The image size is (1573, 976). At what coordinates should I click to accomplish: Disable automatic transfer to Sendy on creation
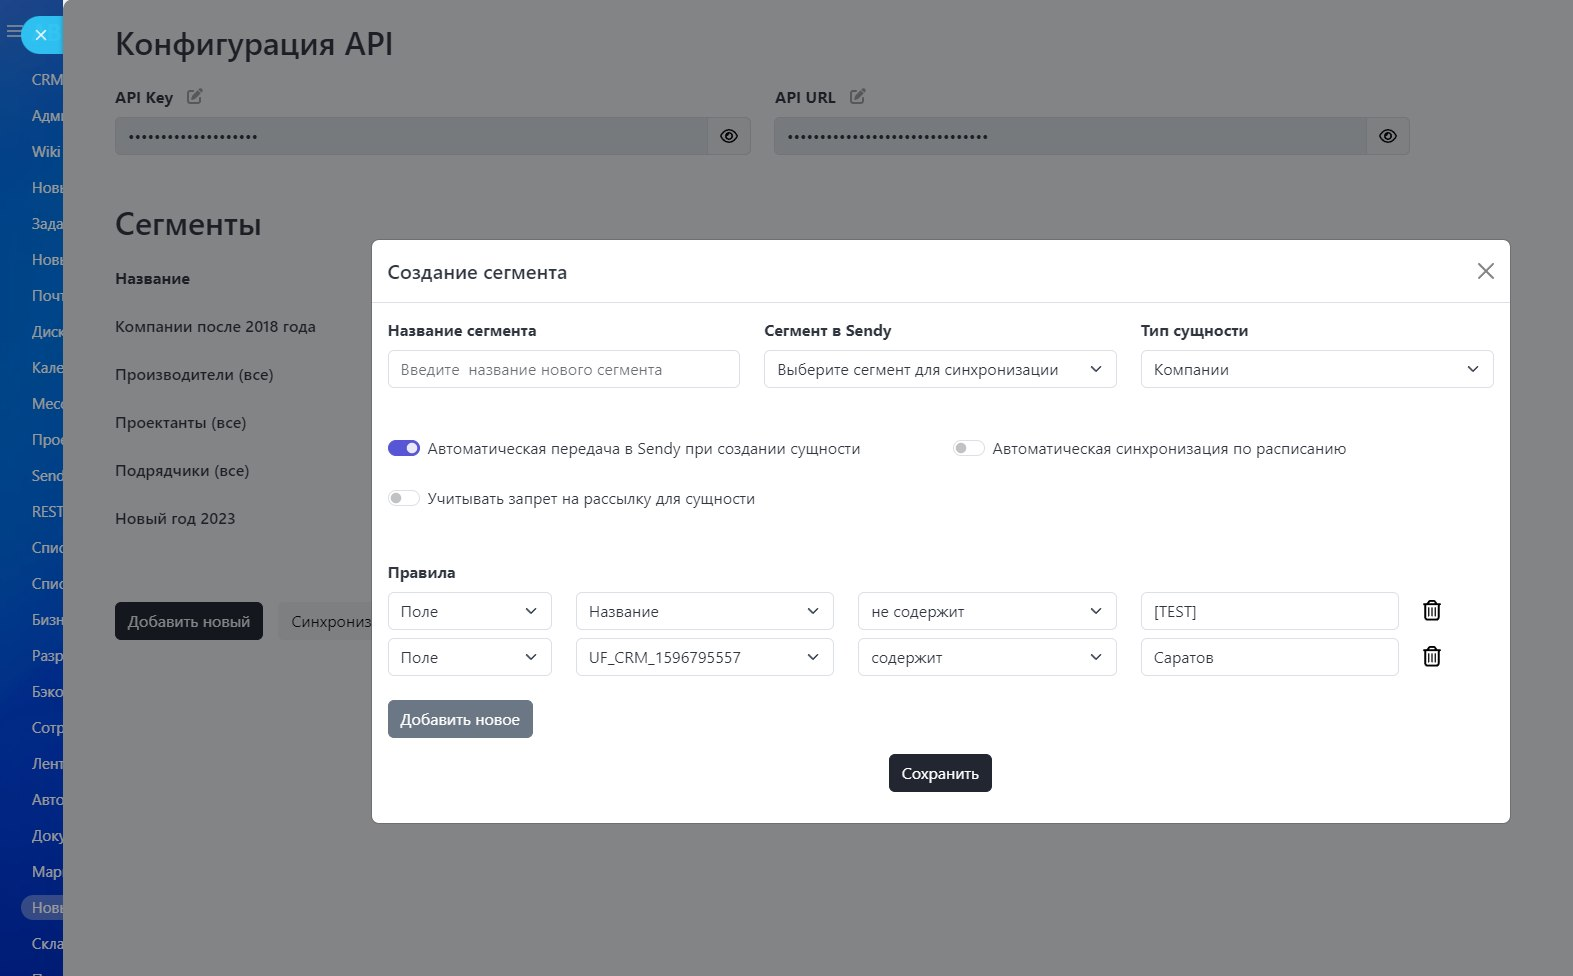point(404,448)
